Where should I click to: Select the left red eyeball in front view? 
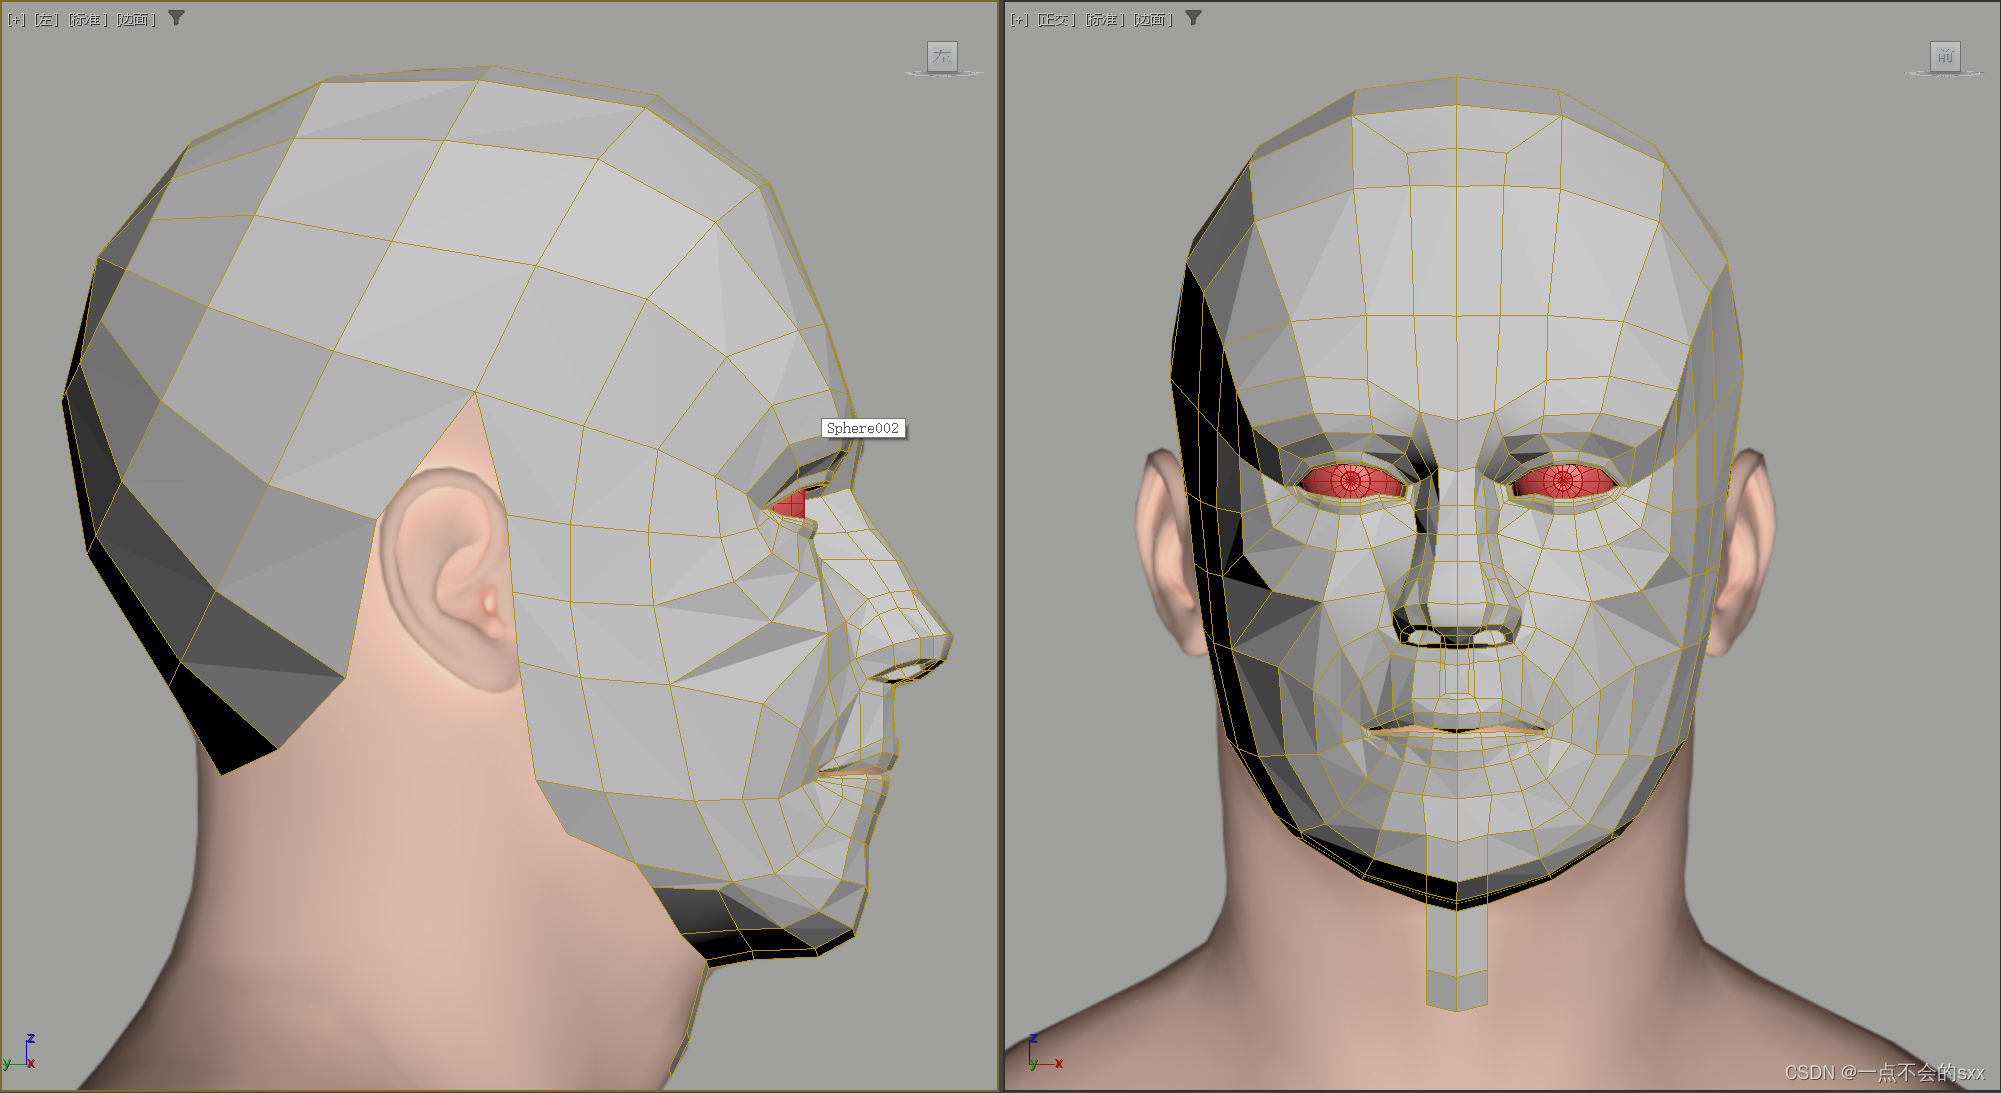[1350, 481]
